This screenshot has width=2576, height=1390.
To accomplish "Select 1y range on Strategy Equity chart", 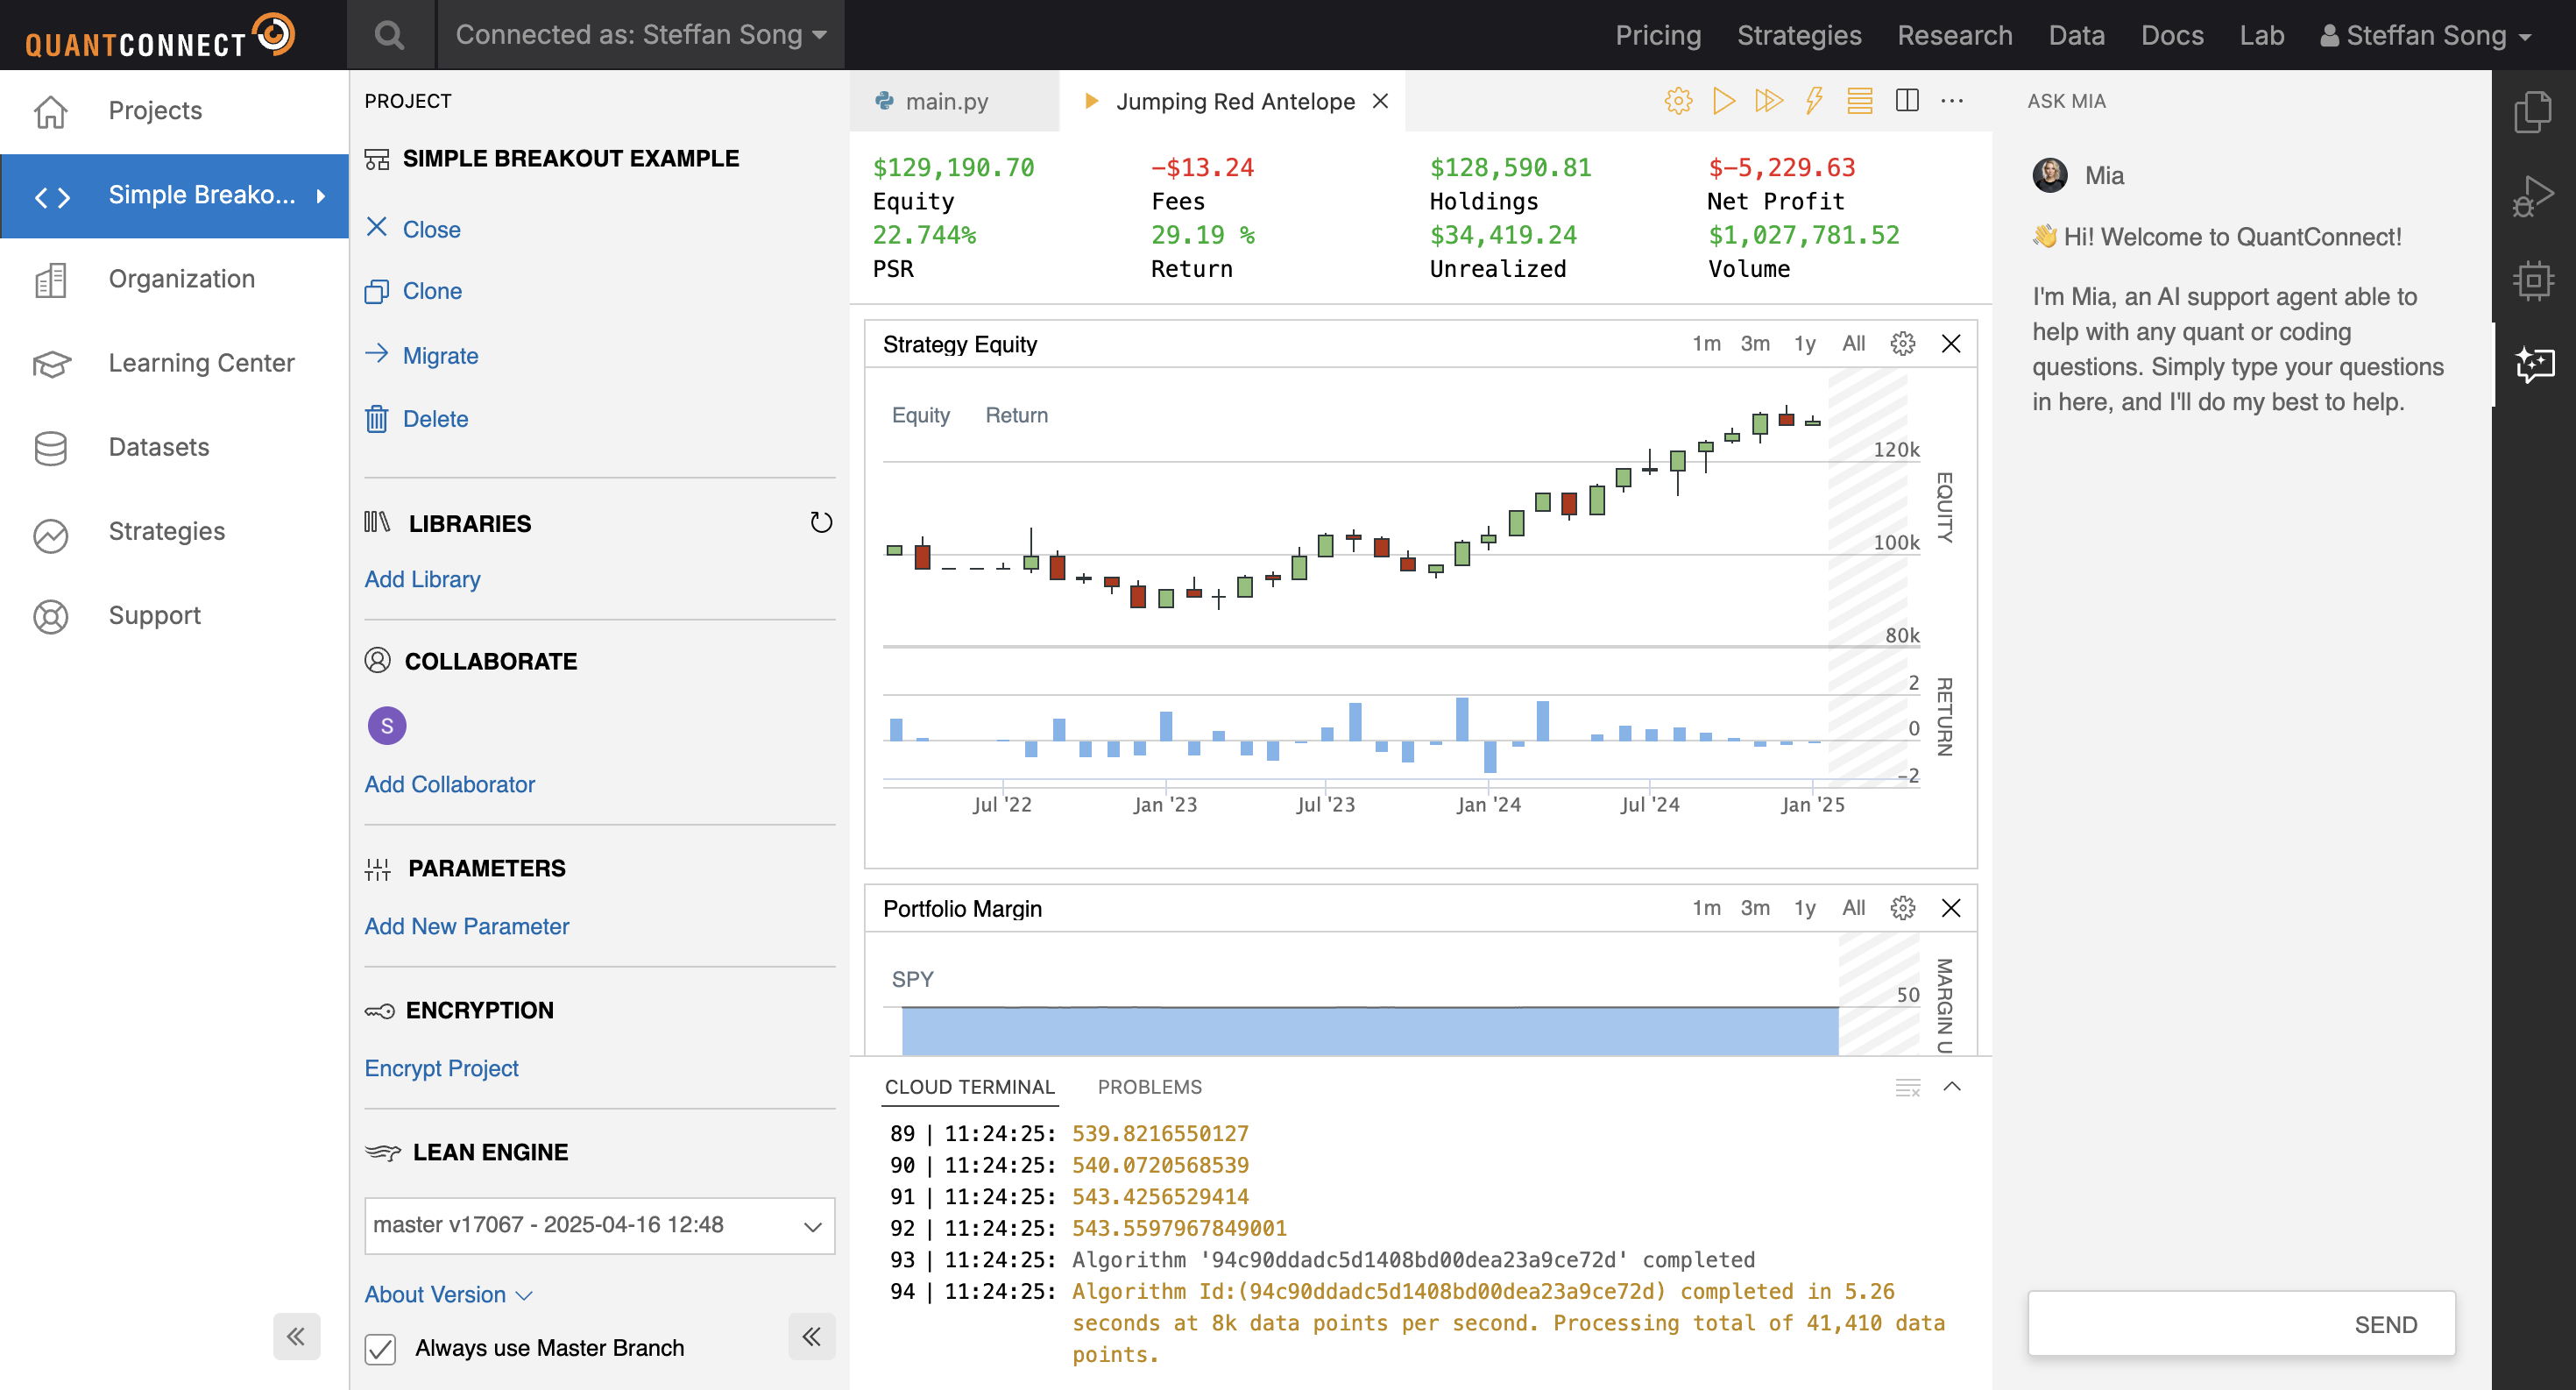I will point(1804,344).
